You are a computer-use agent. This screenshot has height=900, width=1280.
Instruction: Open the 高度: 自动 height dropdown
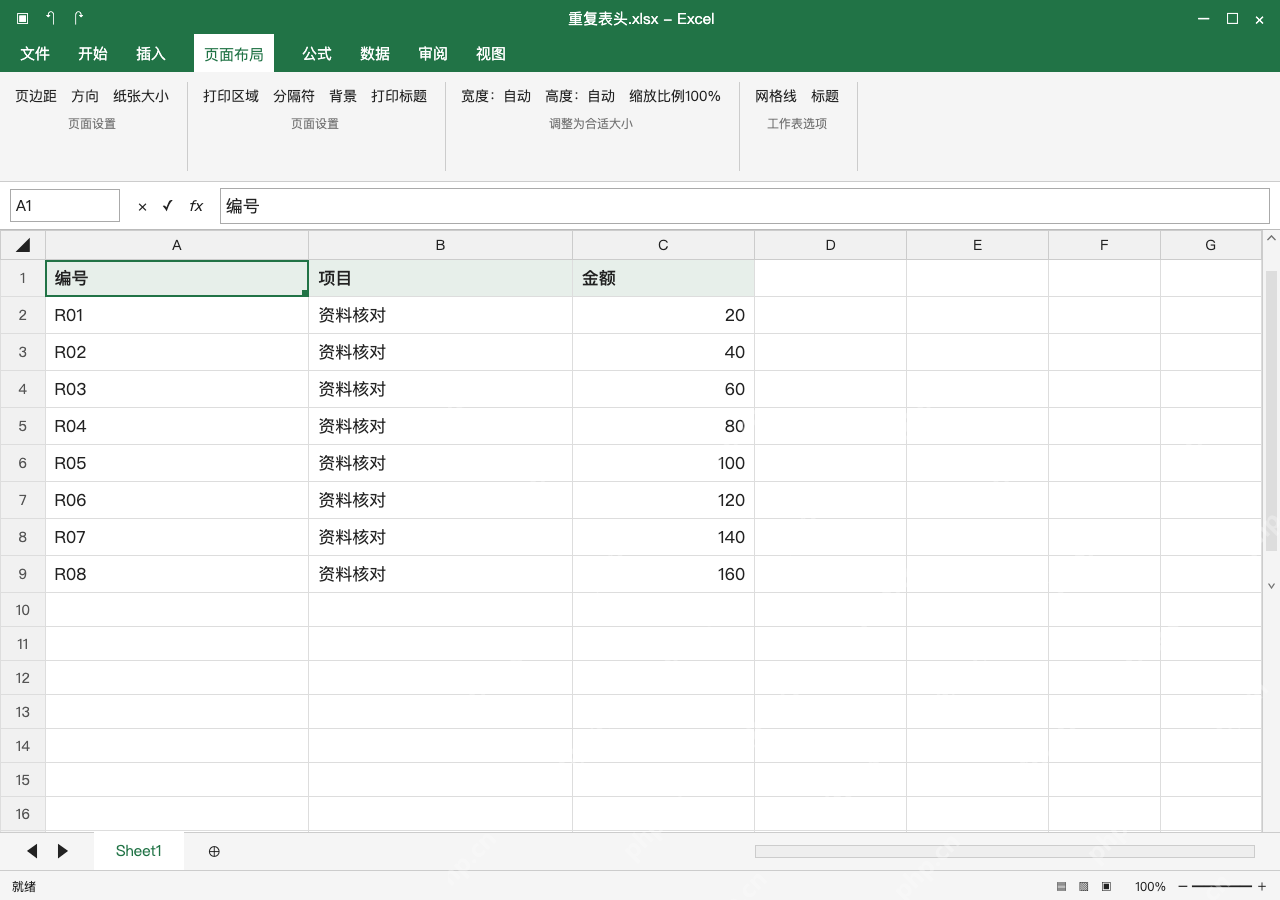(580, 96)
